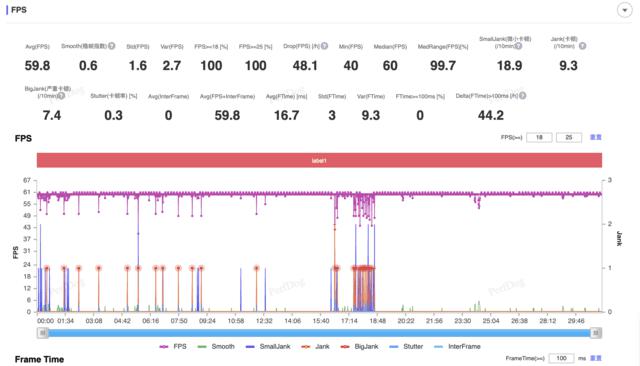Click the FPS>=25 [%] value 100

click(256, 66)
